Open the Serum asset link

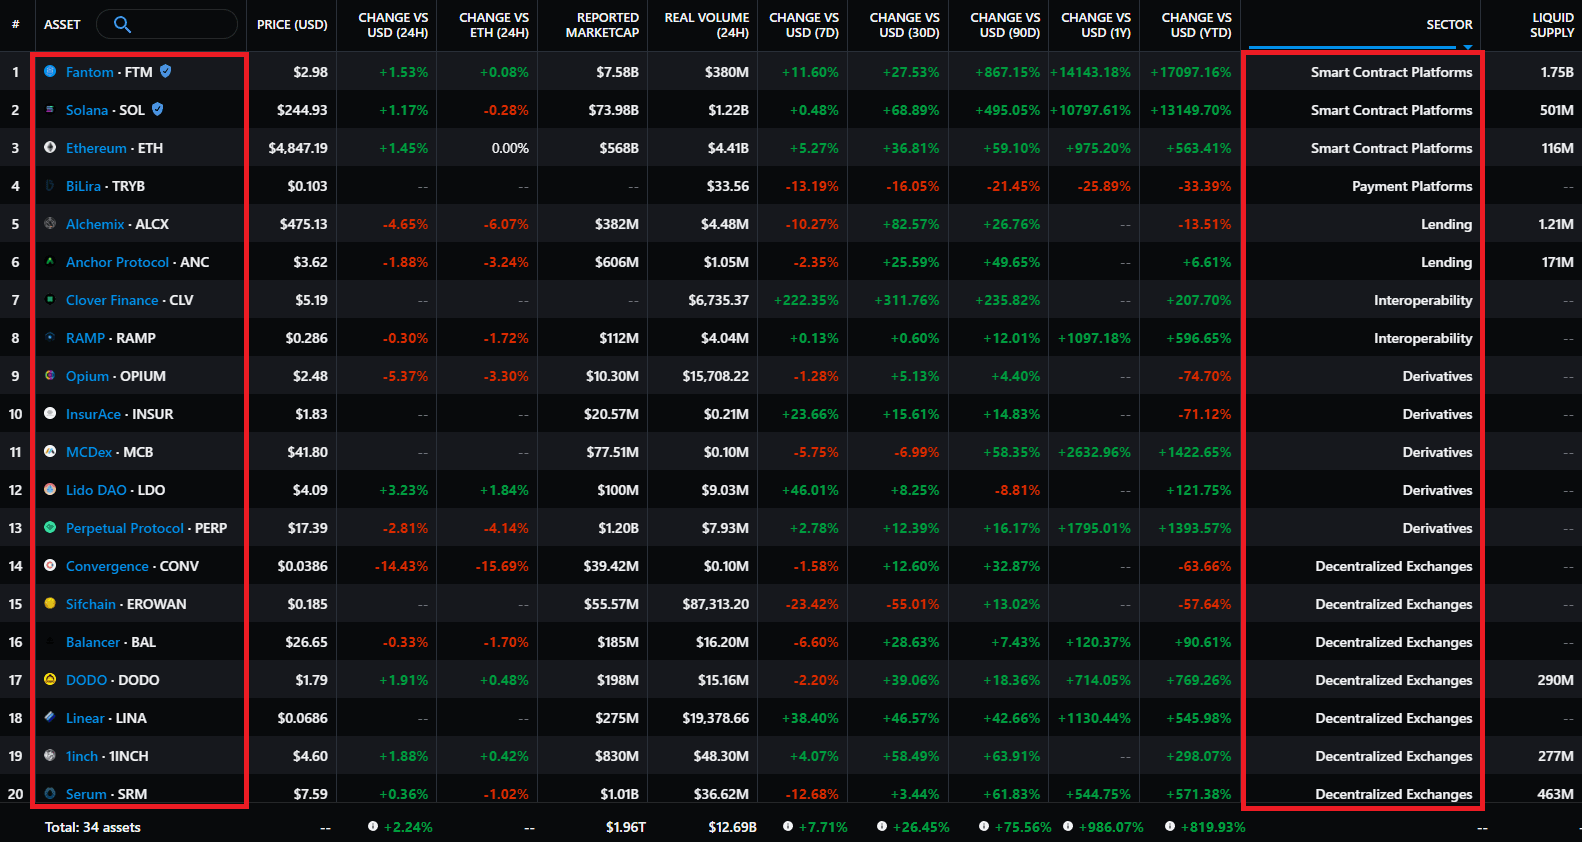pyautogui.click(x=86, y=794)
